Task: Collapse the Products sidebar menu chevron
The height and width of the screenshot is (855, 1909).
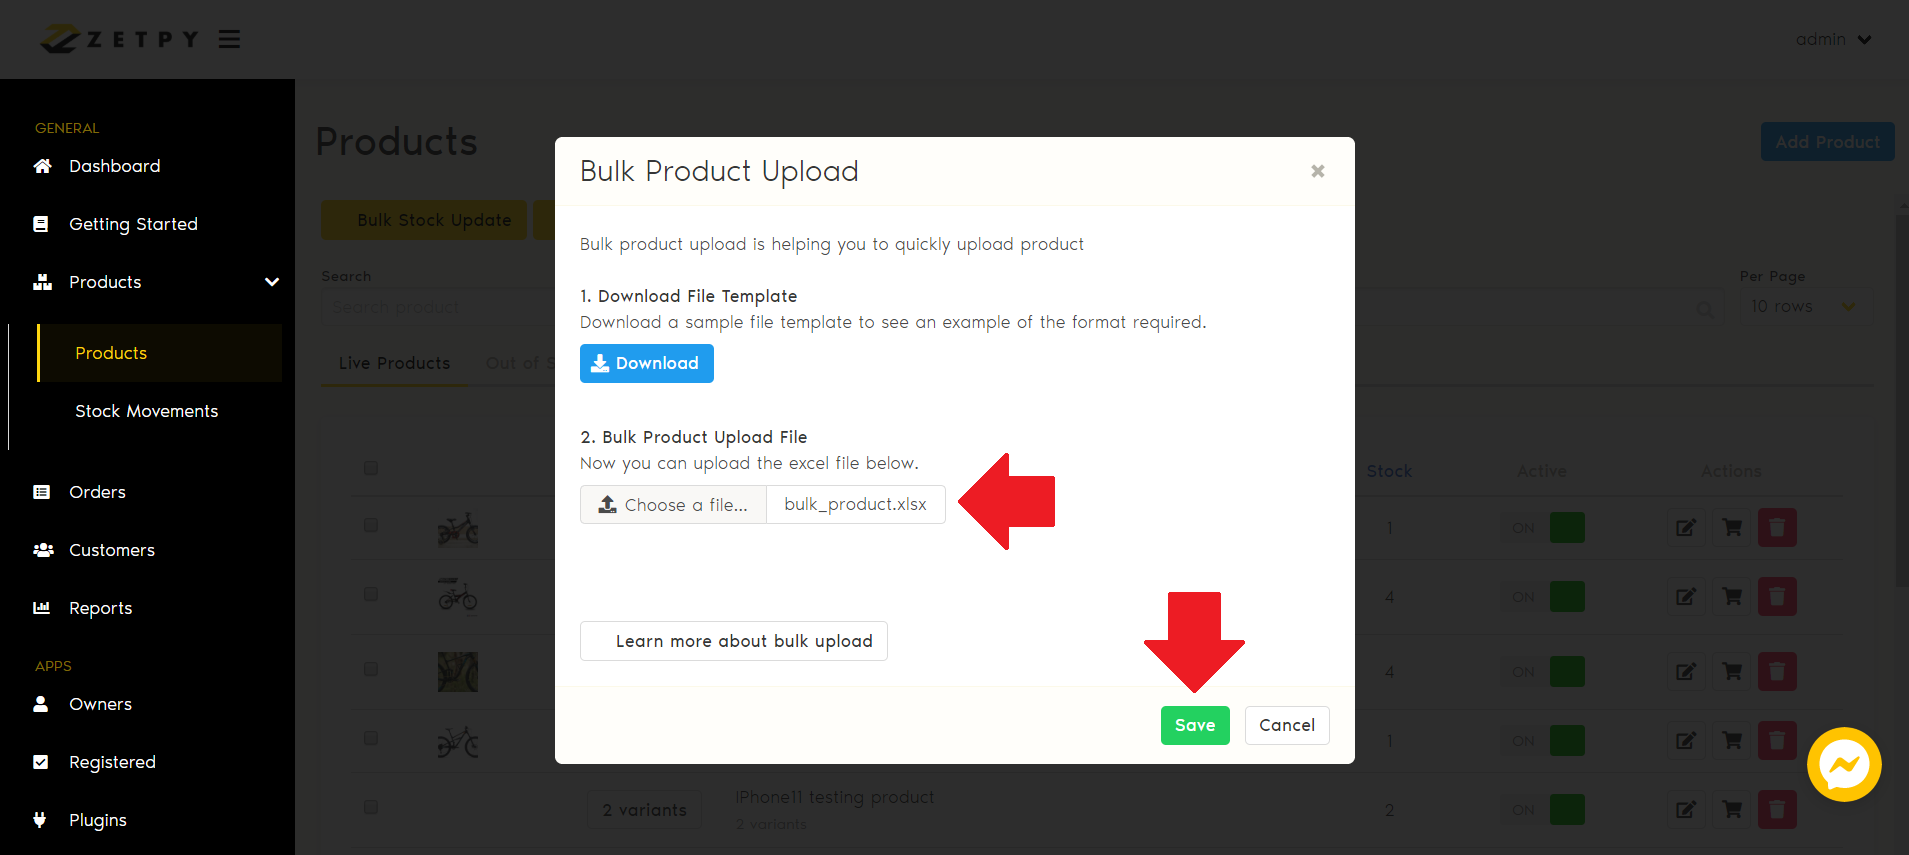Action: pyautogui.click(x=271, y=282)
